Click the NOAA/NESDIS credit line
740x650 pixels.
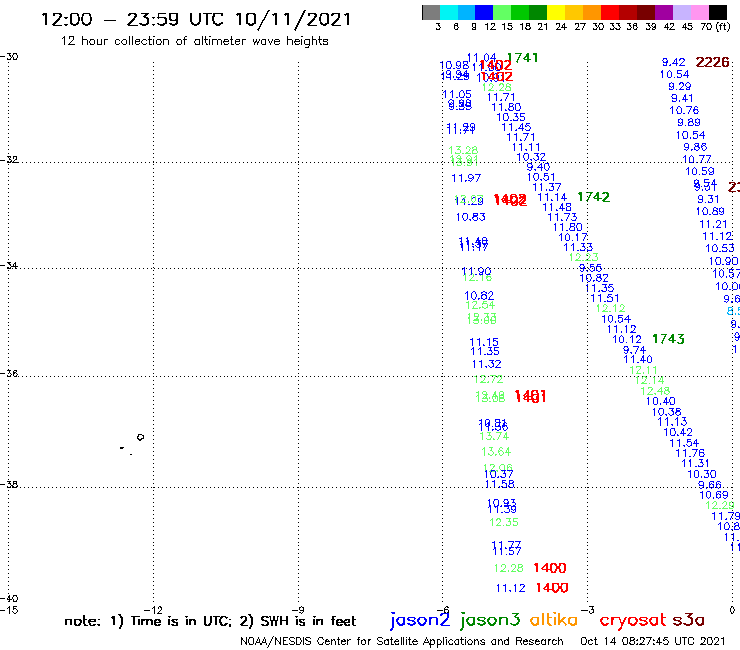pyautogui.click(x=402, y=642)
